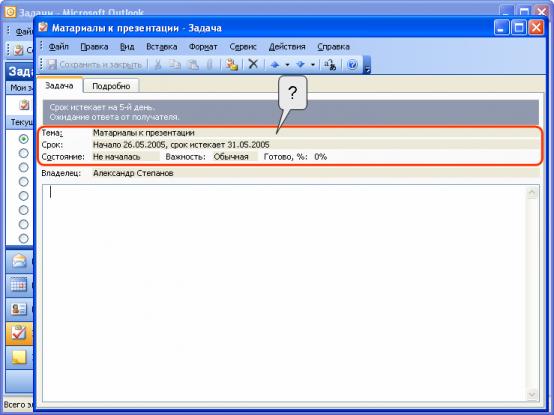This screenshot has height=415, width=554.
Task: Open Calendar in Outlook navigation pane
Action: 19,285
